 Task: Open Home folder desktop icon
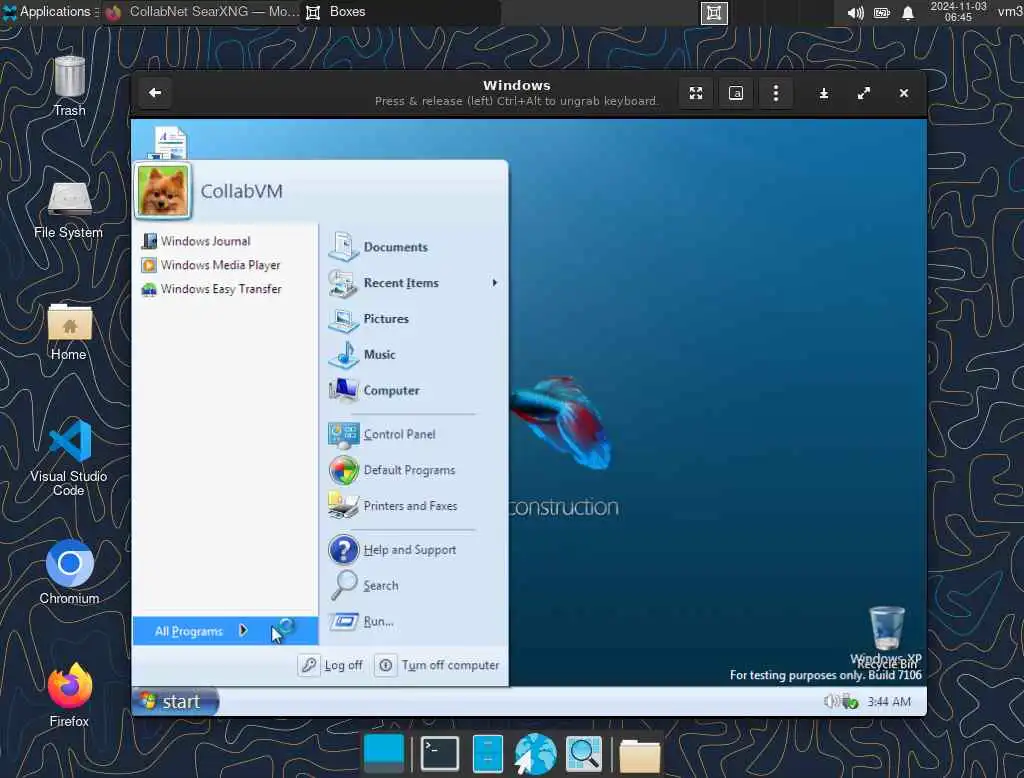click(69, 332)
